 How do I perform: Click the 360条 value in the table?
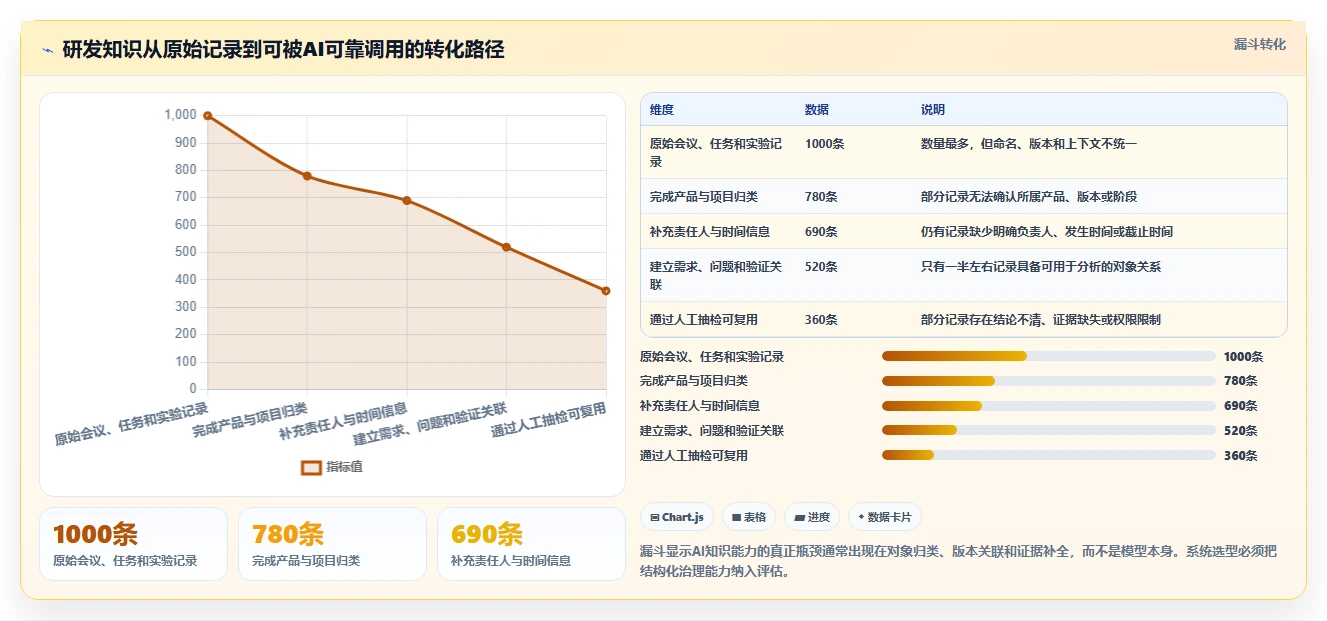822,320
